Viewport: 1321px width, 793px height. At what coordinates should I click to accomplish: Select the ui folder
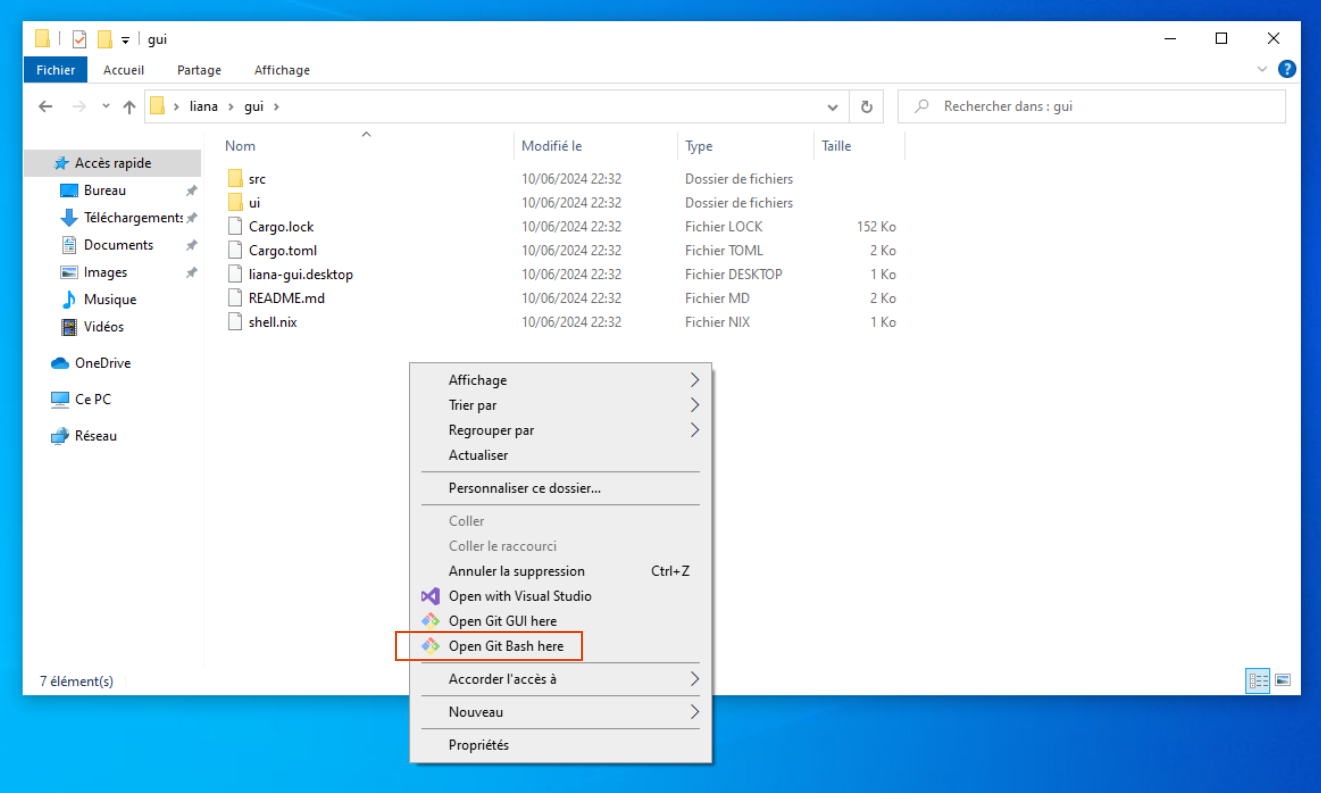coord(254,203)
